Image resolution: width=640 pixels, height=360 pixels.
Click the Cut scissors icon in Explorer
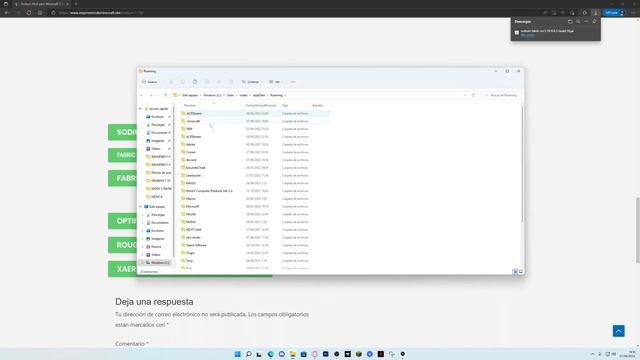[x=171, y=82]
